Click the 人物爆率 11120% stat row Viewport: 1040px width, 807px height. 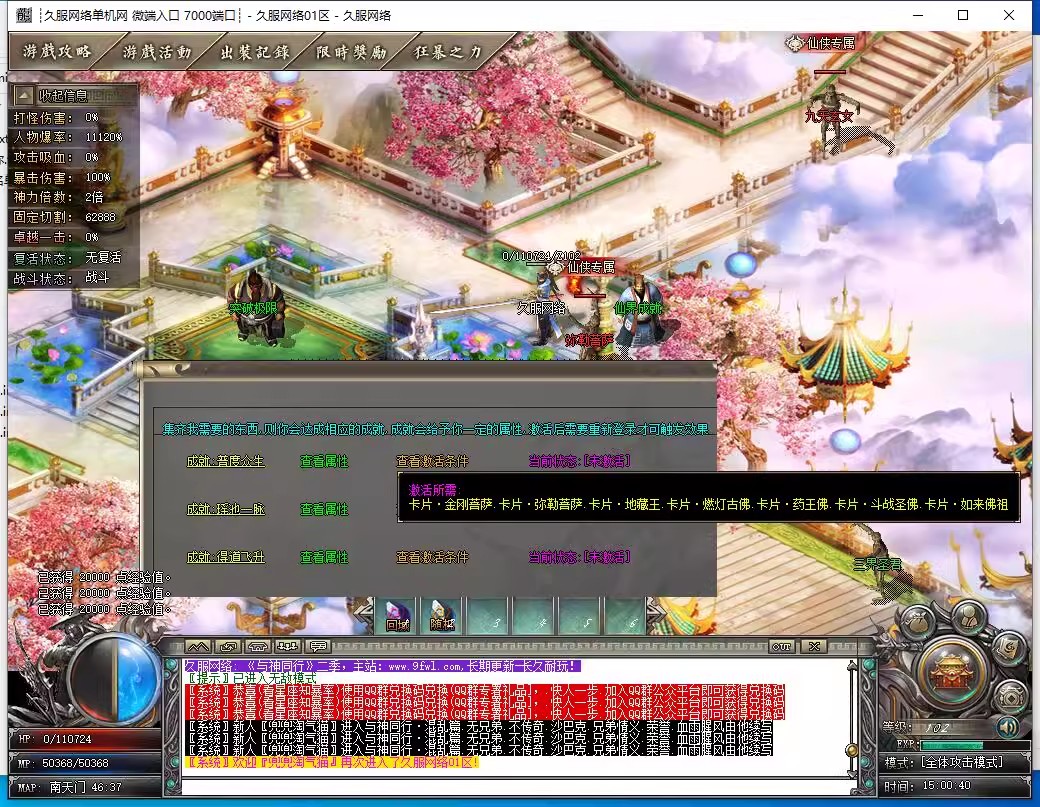coord(68,137)
